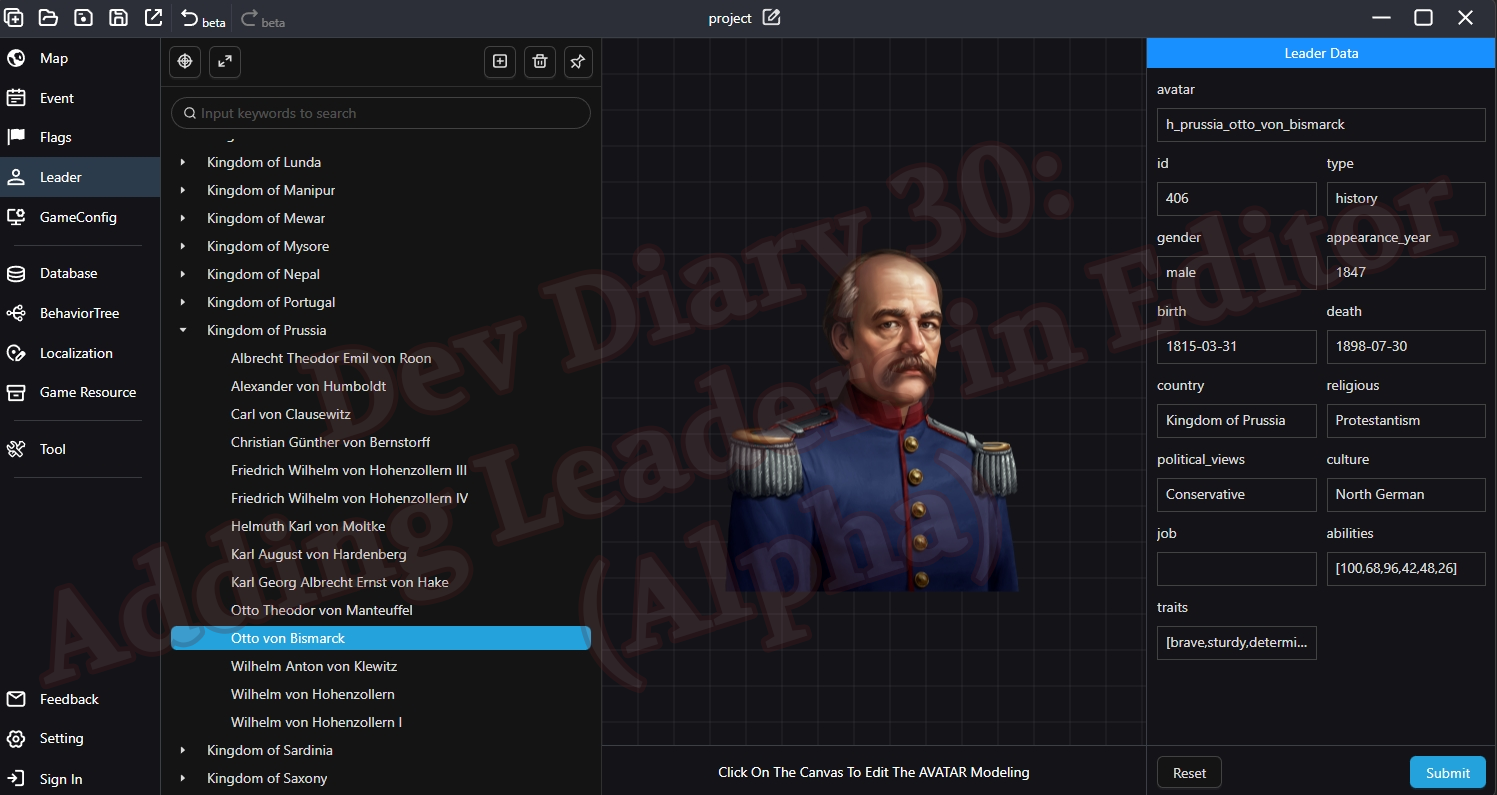Click the locate target icon above leader list
The width and height of the screenshot is (1497, 795).
(184, 62)
